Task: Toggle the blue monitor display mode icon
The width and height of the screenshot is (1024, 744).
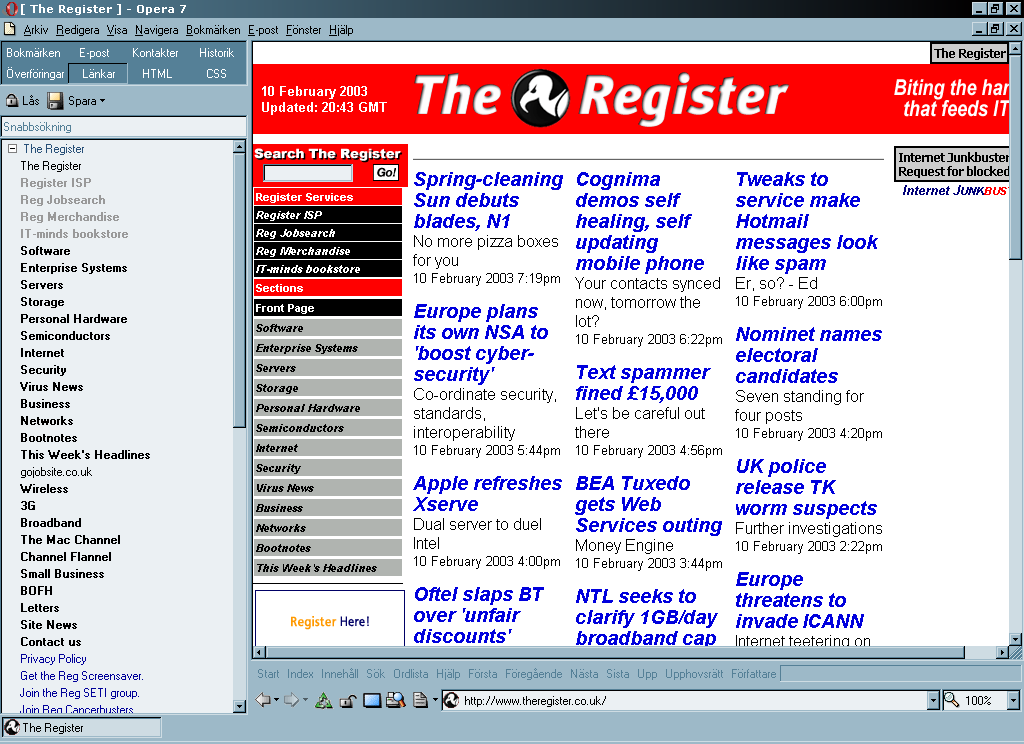Action: coord(372,700)
